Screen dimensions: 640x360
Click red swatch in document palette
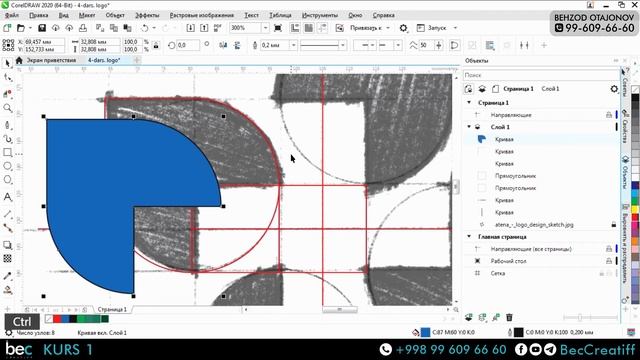click(57, 319)
